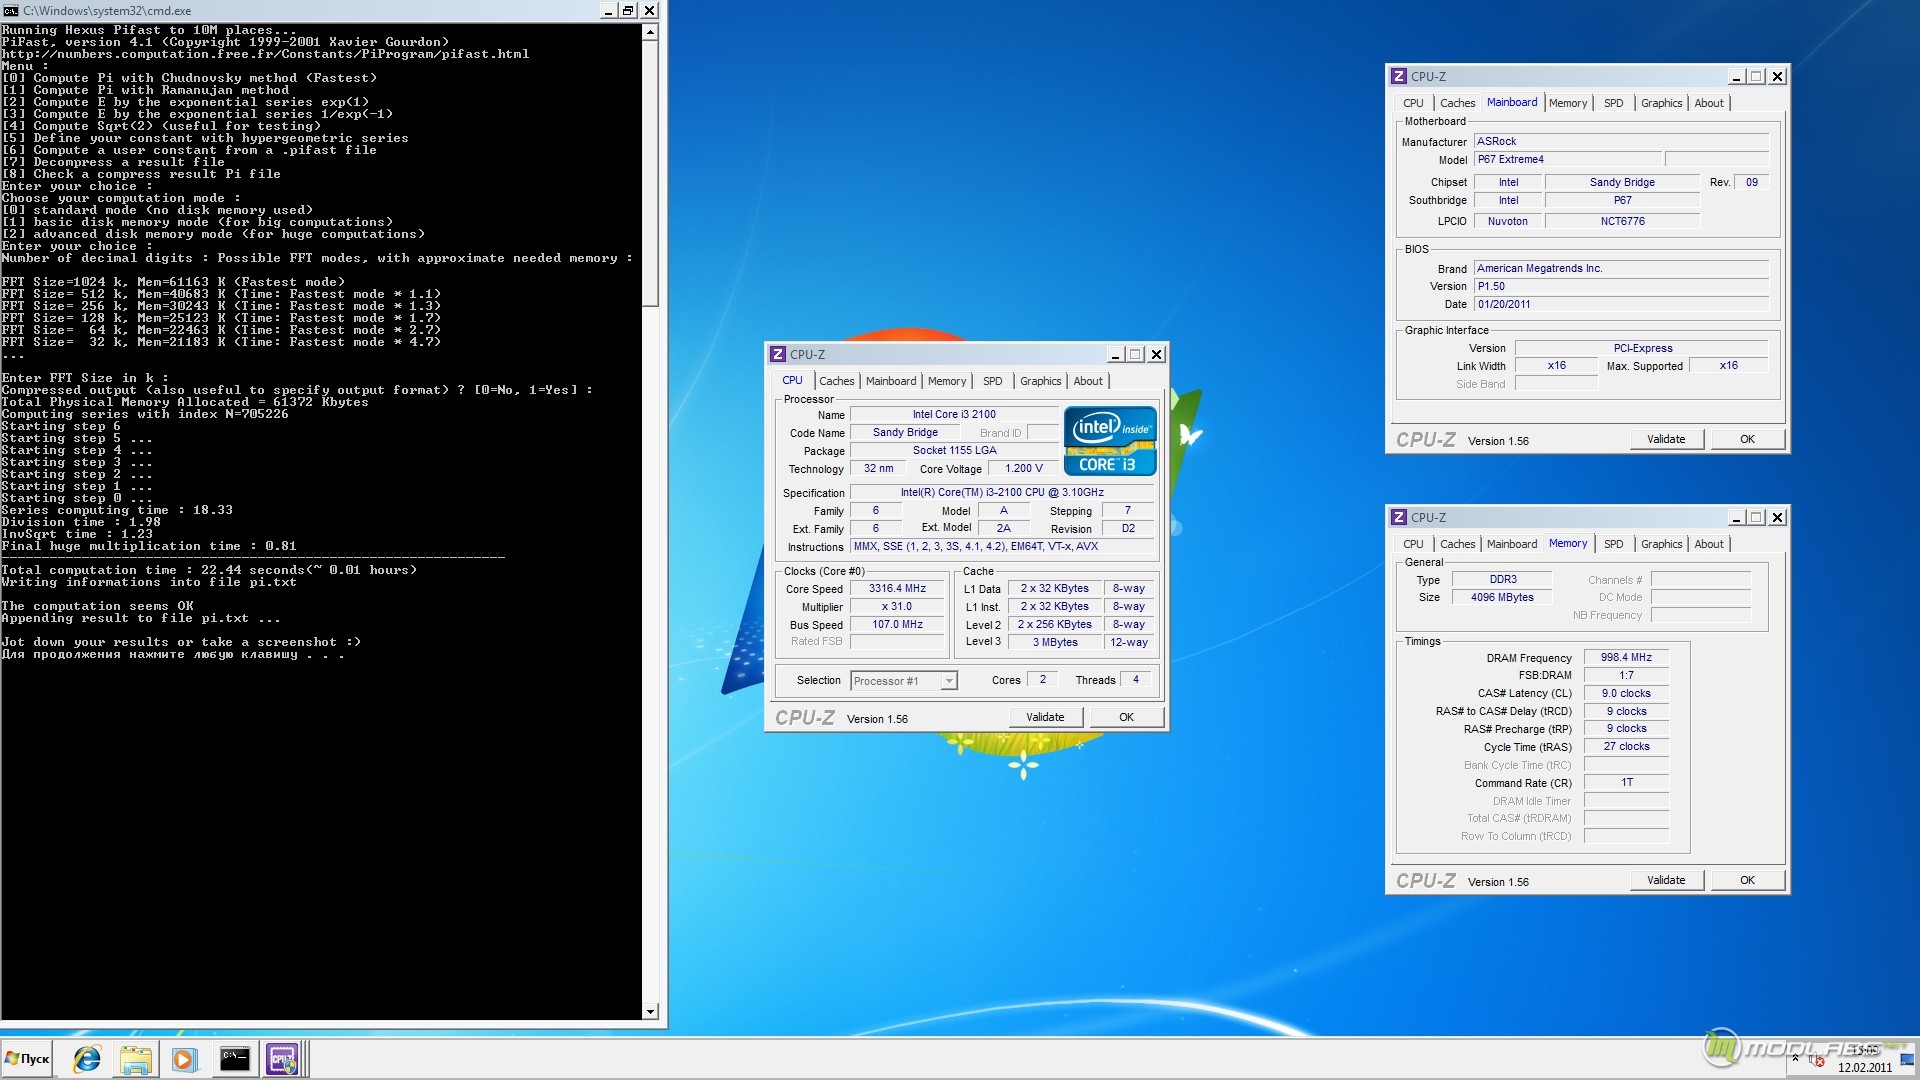
Task: Click the Core Voltage 1.200 V field
Action: pyautogui.click(x=1023, y=469)
